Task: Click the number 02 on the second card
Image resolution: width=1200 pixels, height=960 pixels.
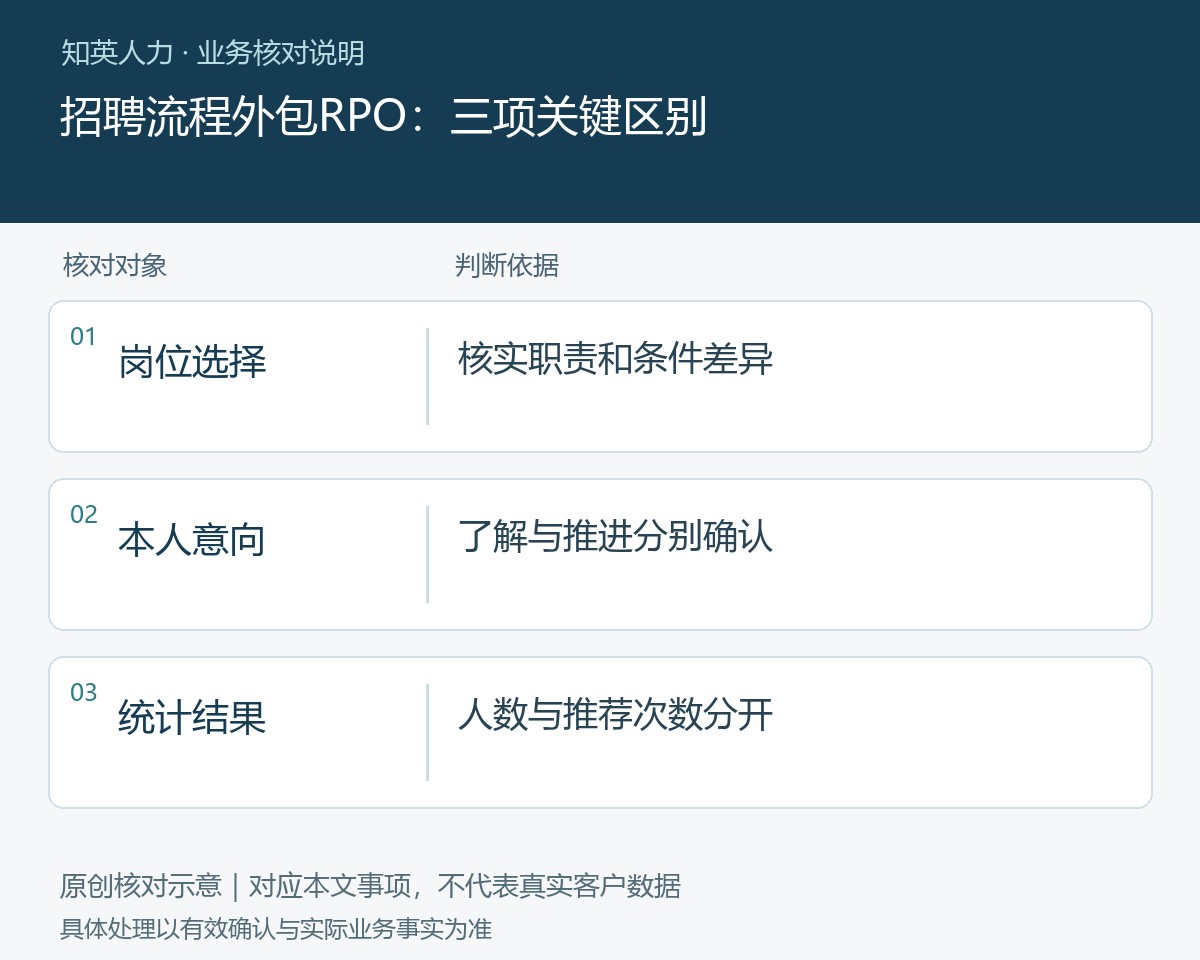Action: tap(83, 515)
